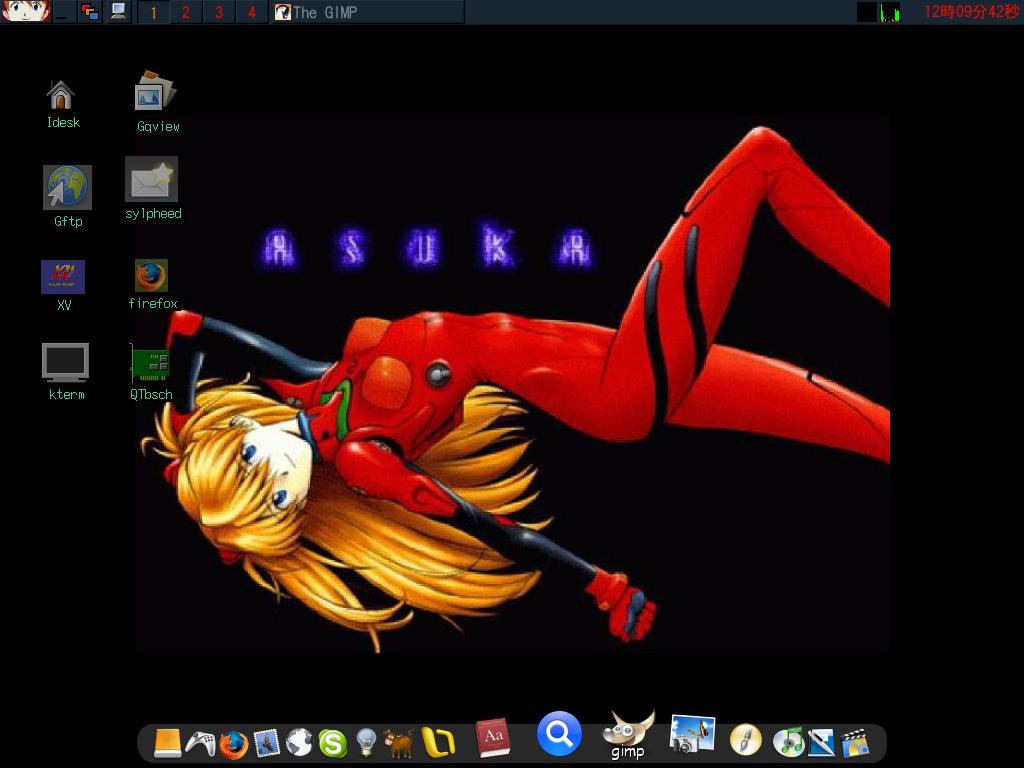The width and height of the screenshot is (1024, 768).
Task: Launch the kterm terminal desktop icon
Action: [x=64, y=359]
